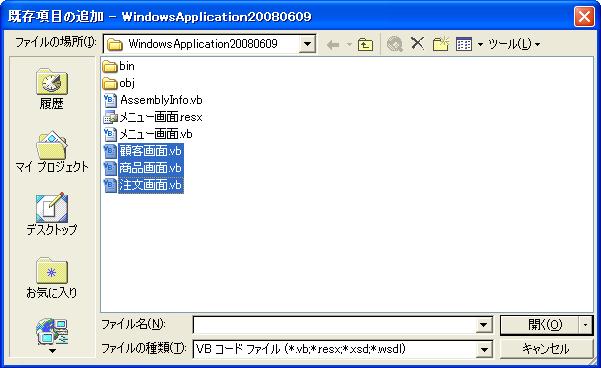Select the obj folder
Viewport: 601px width, 368px height.
click(119, 83)
